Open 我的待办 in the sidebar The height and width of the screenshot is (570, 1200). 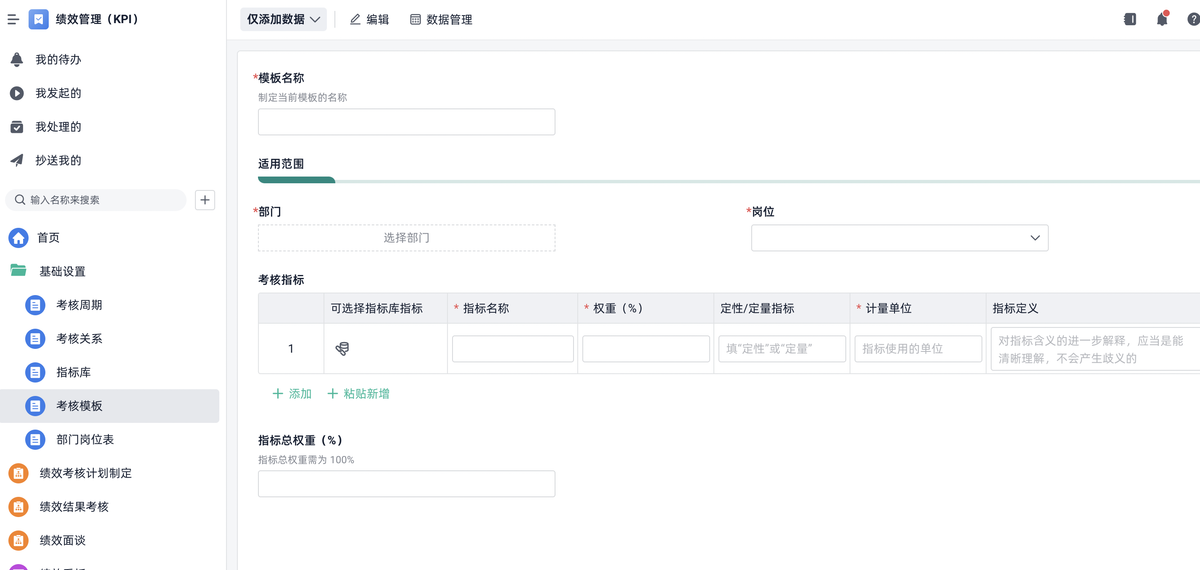coord(58,60)
